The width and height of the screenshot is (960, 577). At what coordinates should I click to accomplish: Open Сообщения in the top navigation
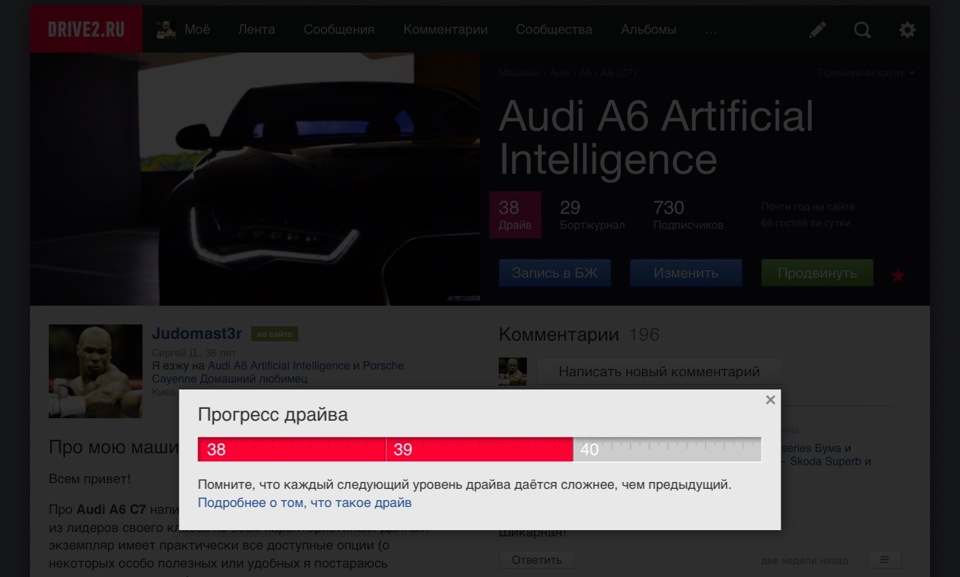[339, 29]
